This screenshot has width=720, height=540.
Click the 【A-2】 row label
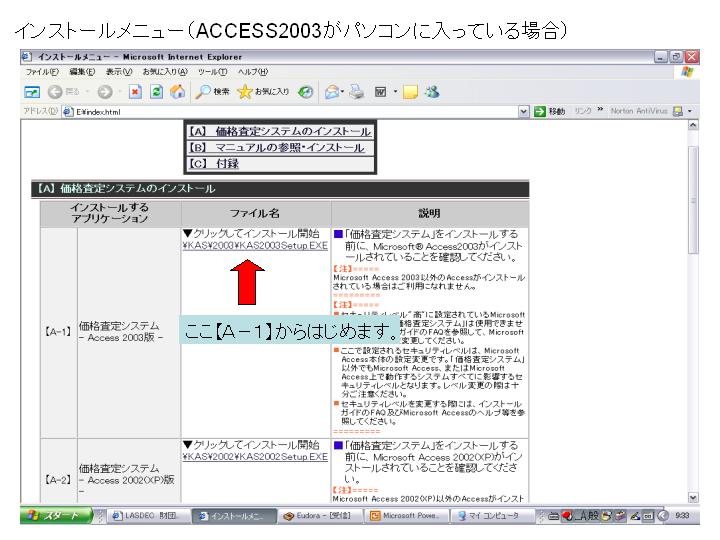[x=58, y=480]
